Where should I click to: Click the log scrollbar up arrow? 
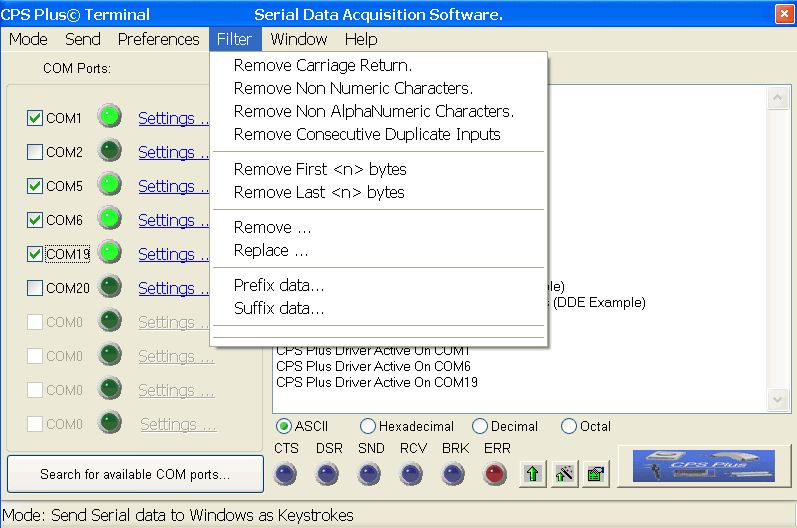pyautogui.click(x=777, y=98)
